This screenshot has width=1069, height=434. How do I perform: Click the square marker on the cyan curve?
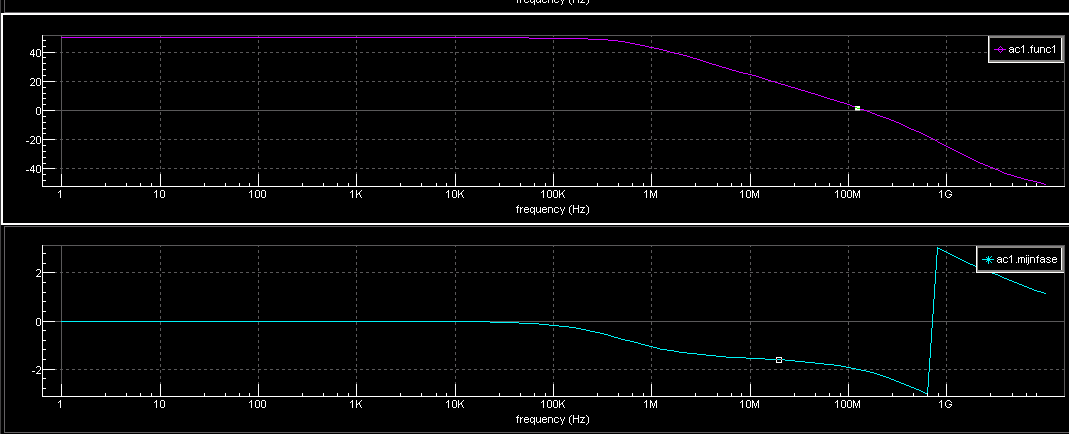tap(779, 359)
